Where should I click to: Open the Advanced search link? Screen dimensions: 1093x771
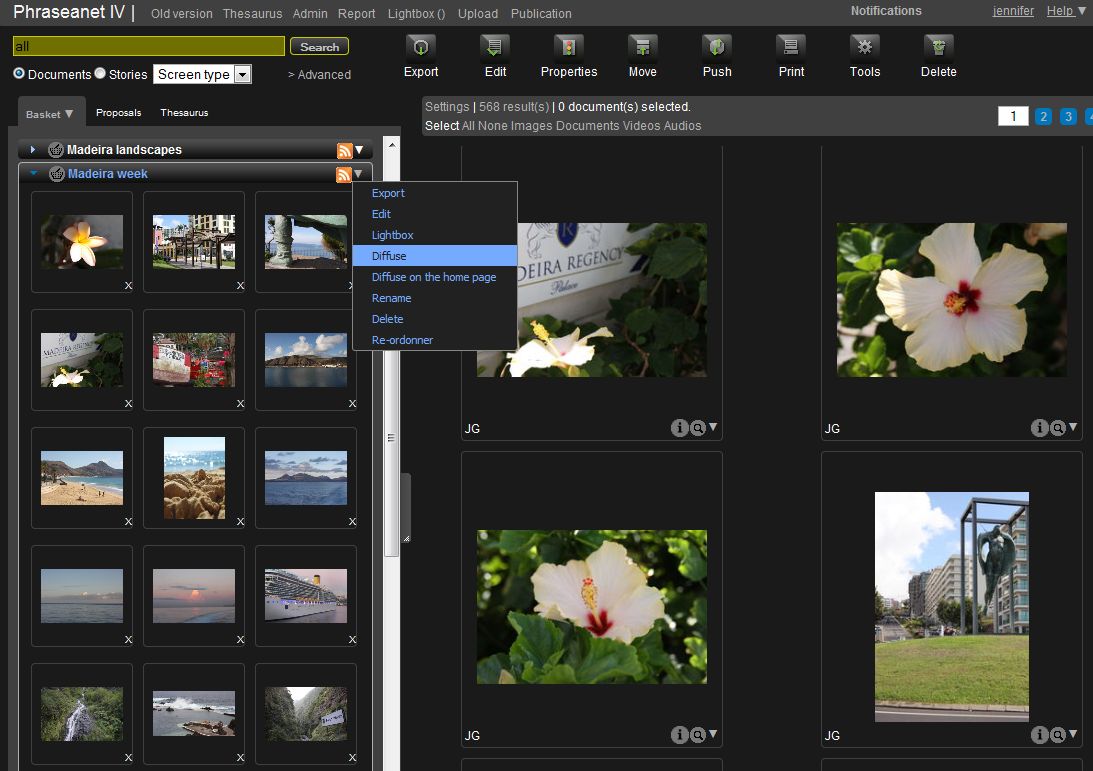tap(319, 75)
